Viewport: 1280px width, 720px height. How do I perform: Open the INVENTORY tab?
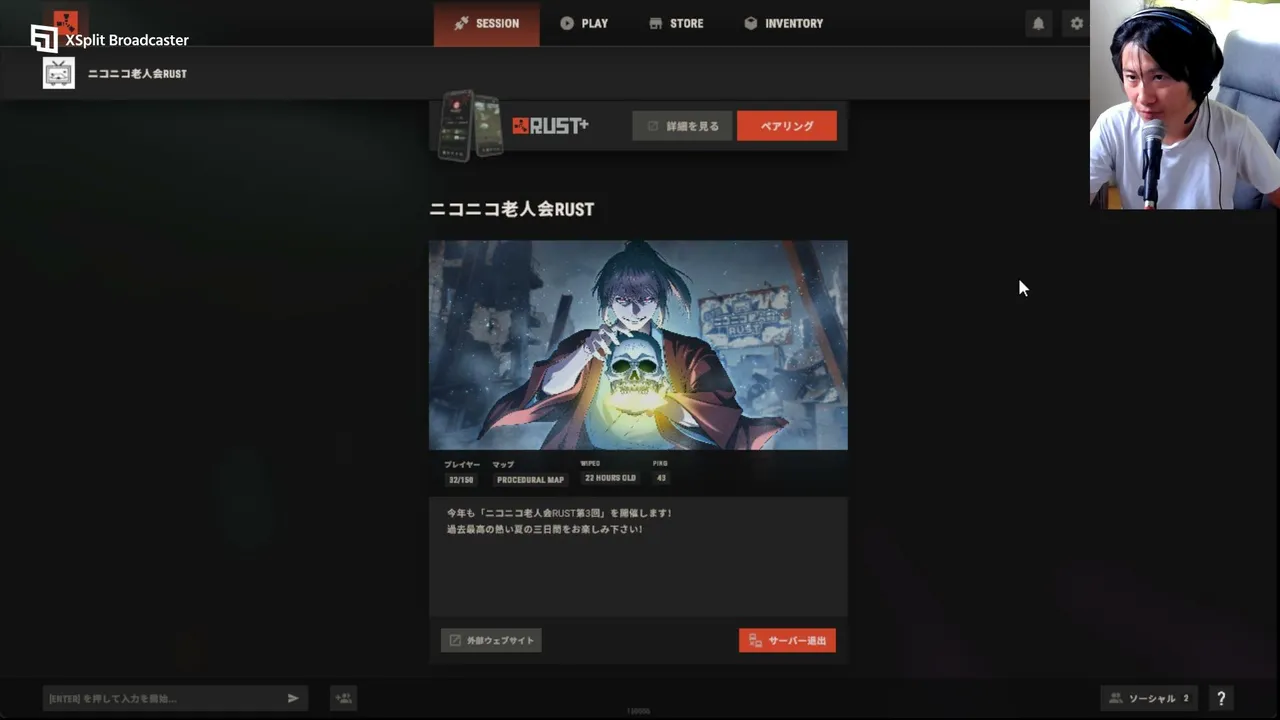point(784,23)
